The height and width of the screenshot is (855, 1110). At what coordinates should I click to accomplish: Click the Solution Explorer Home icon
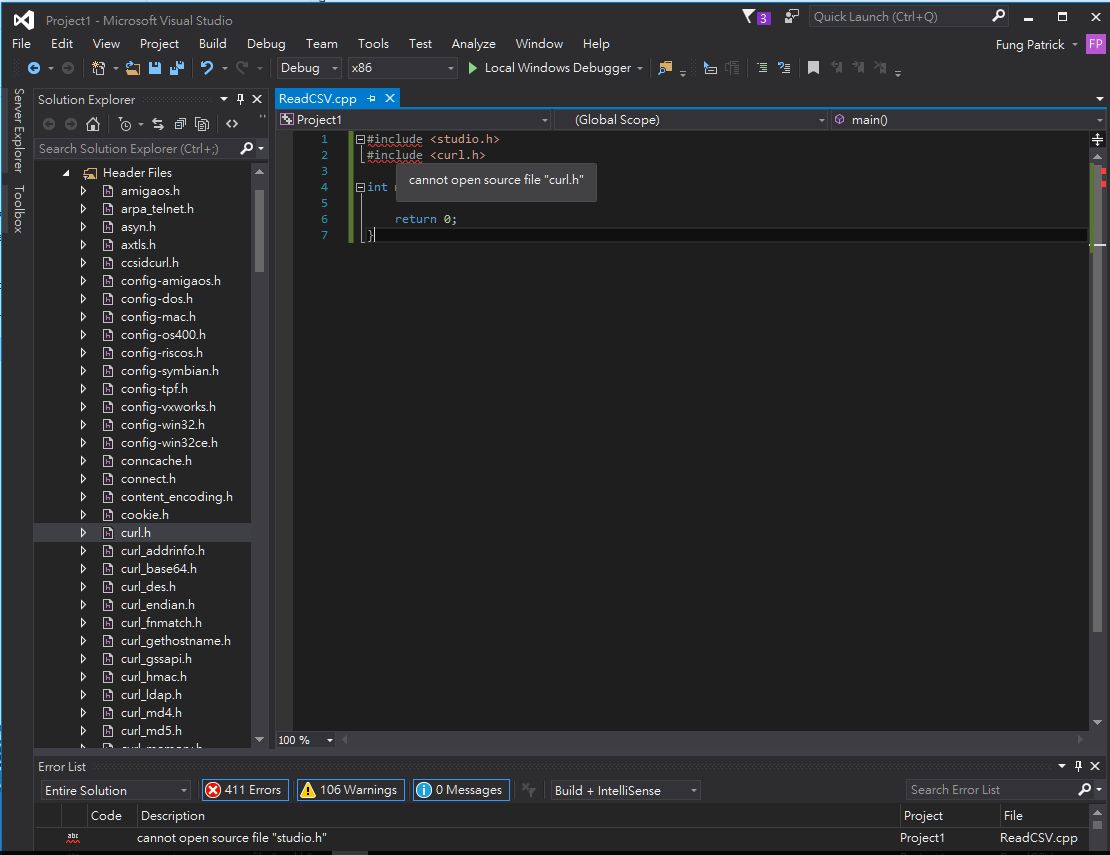point(93,125)
